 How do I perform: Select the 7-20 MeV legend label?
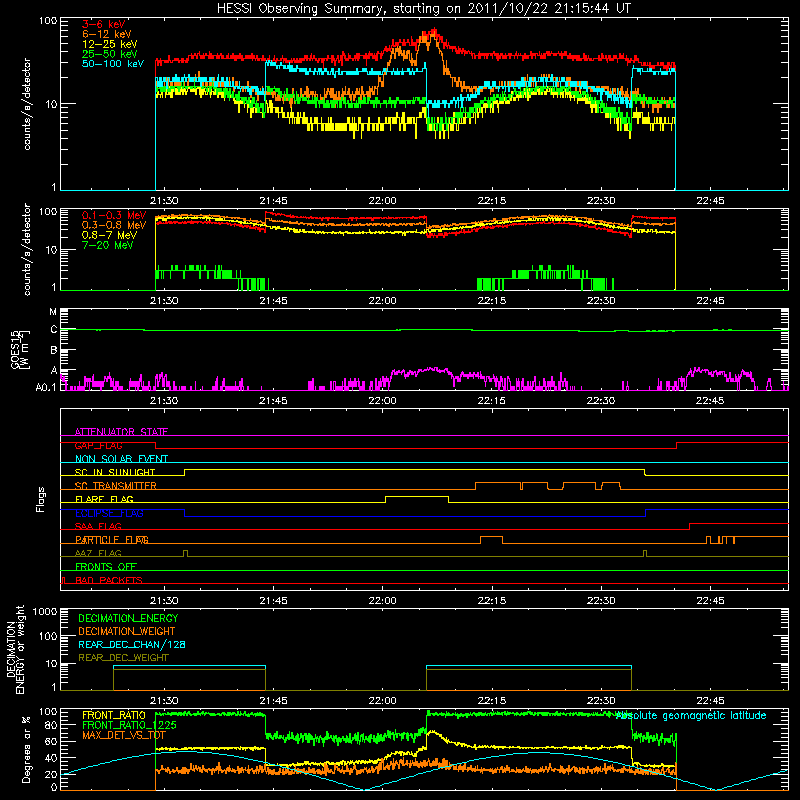coord(107,245)
